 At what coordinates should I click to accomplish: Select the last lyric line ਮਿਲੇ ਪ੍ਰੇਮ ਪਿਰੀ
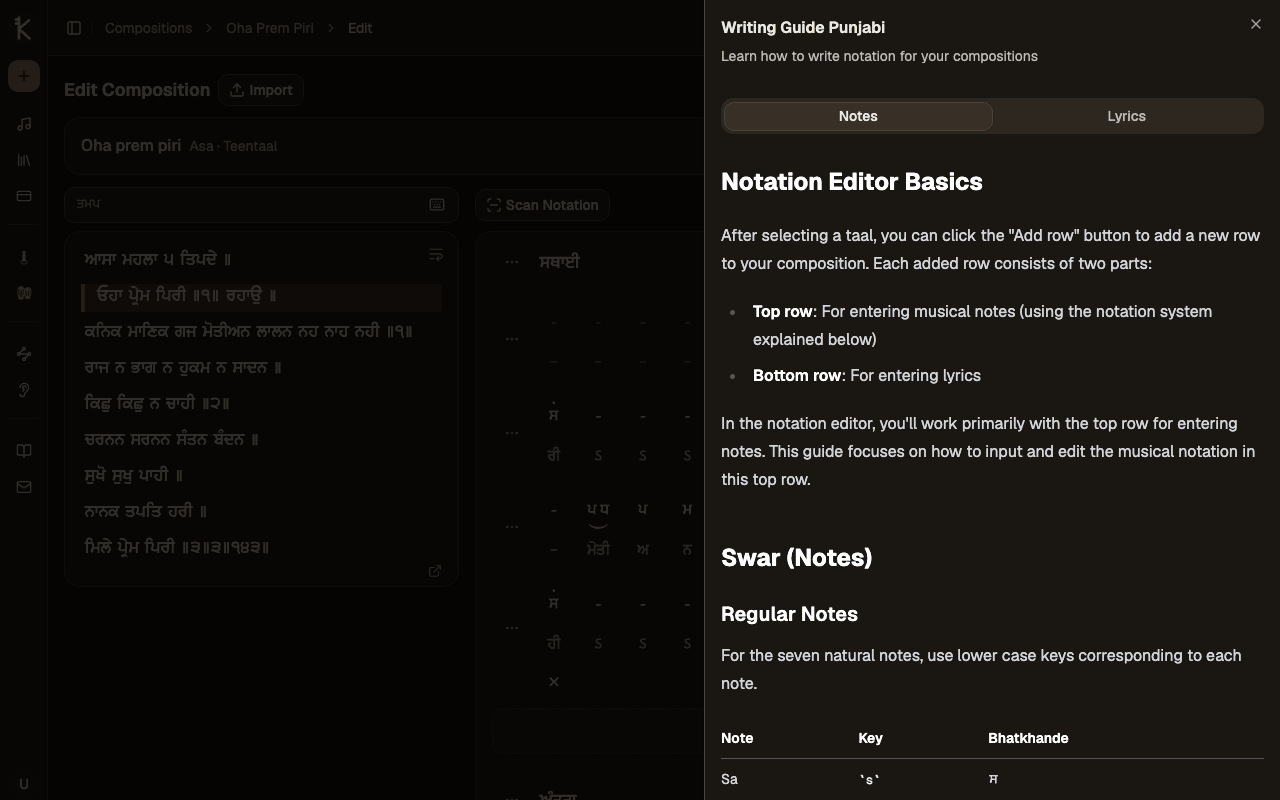tap(177, 547)
